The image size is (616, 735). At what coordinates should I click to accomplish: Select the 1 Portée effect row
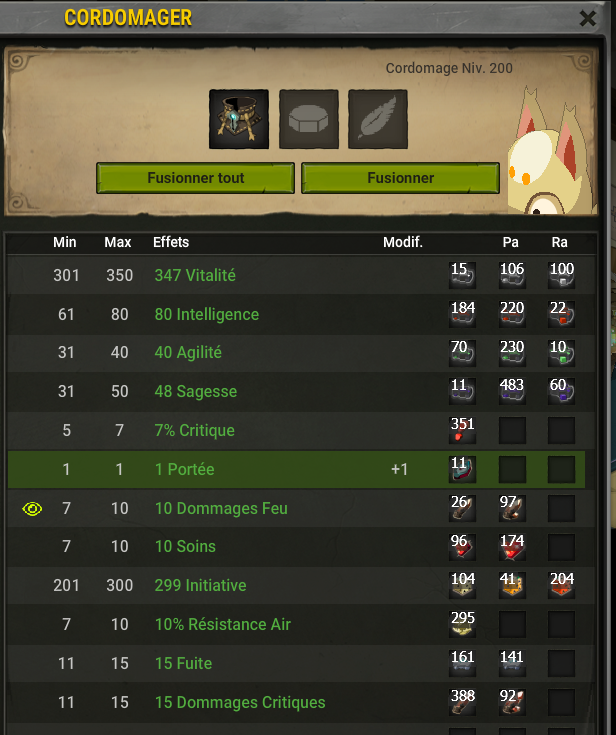click(x=296, y=469)
